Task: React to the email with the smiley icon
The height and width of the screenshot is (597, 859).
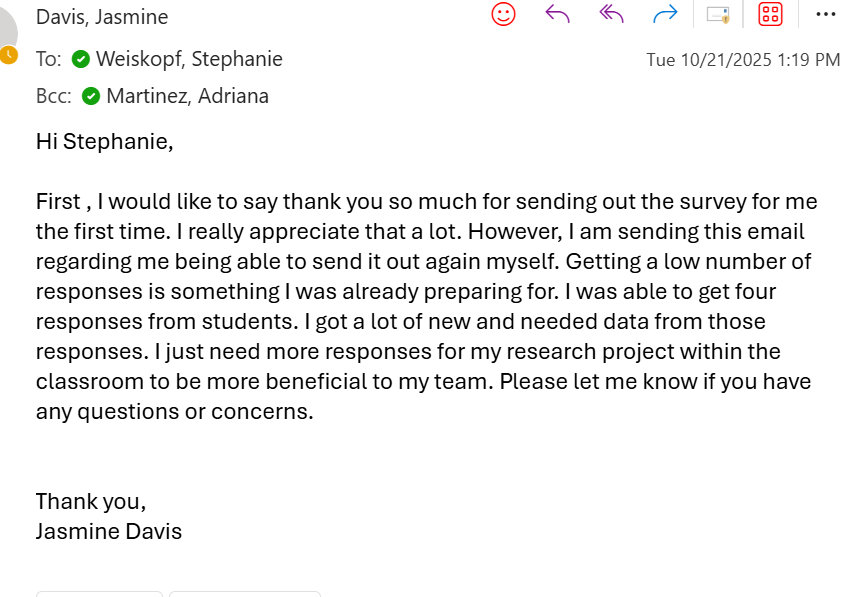Action: pos(504,14)
